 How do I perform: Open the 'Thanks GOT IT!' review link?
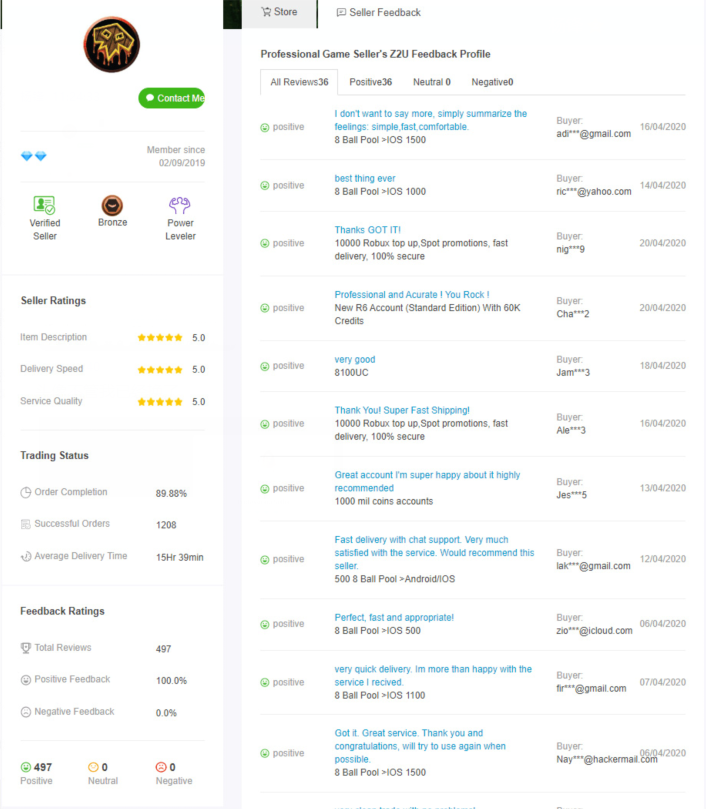[x=367, y=230]
